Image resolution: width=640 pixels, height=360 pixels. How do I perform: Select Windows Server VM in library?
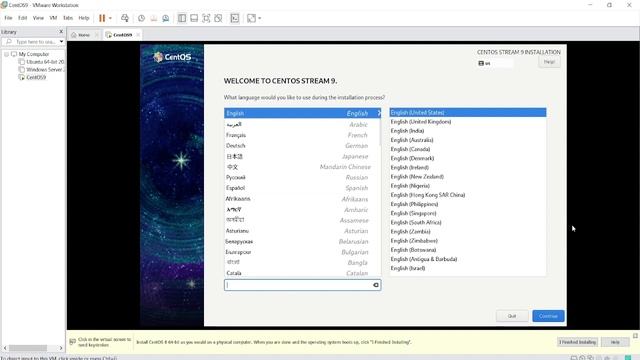click(45, 70)
